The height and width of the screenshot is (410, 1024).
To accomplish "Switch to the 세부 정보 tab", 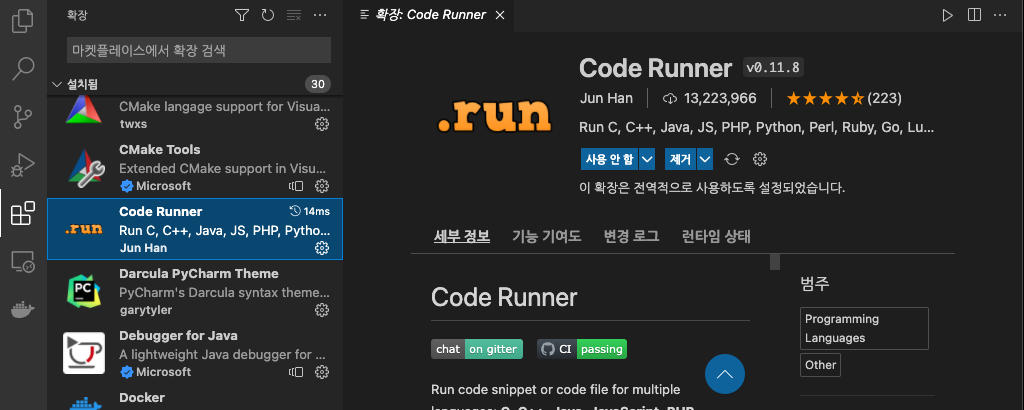I will point(462,236).
